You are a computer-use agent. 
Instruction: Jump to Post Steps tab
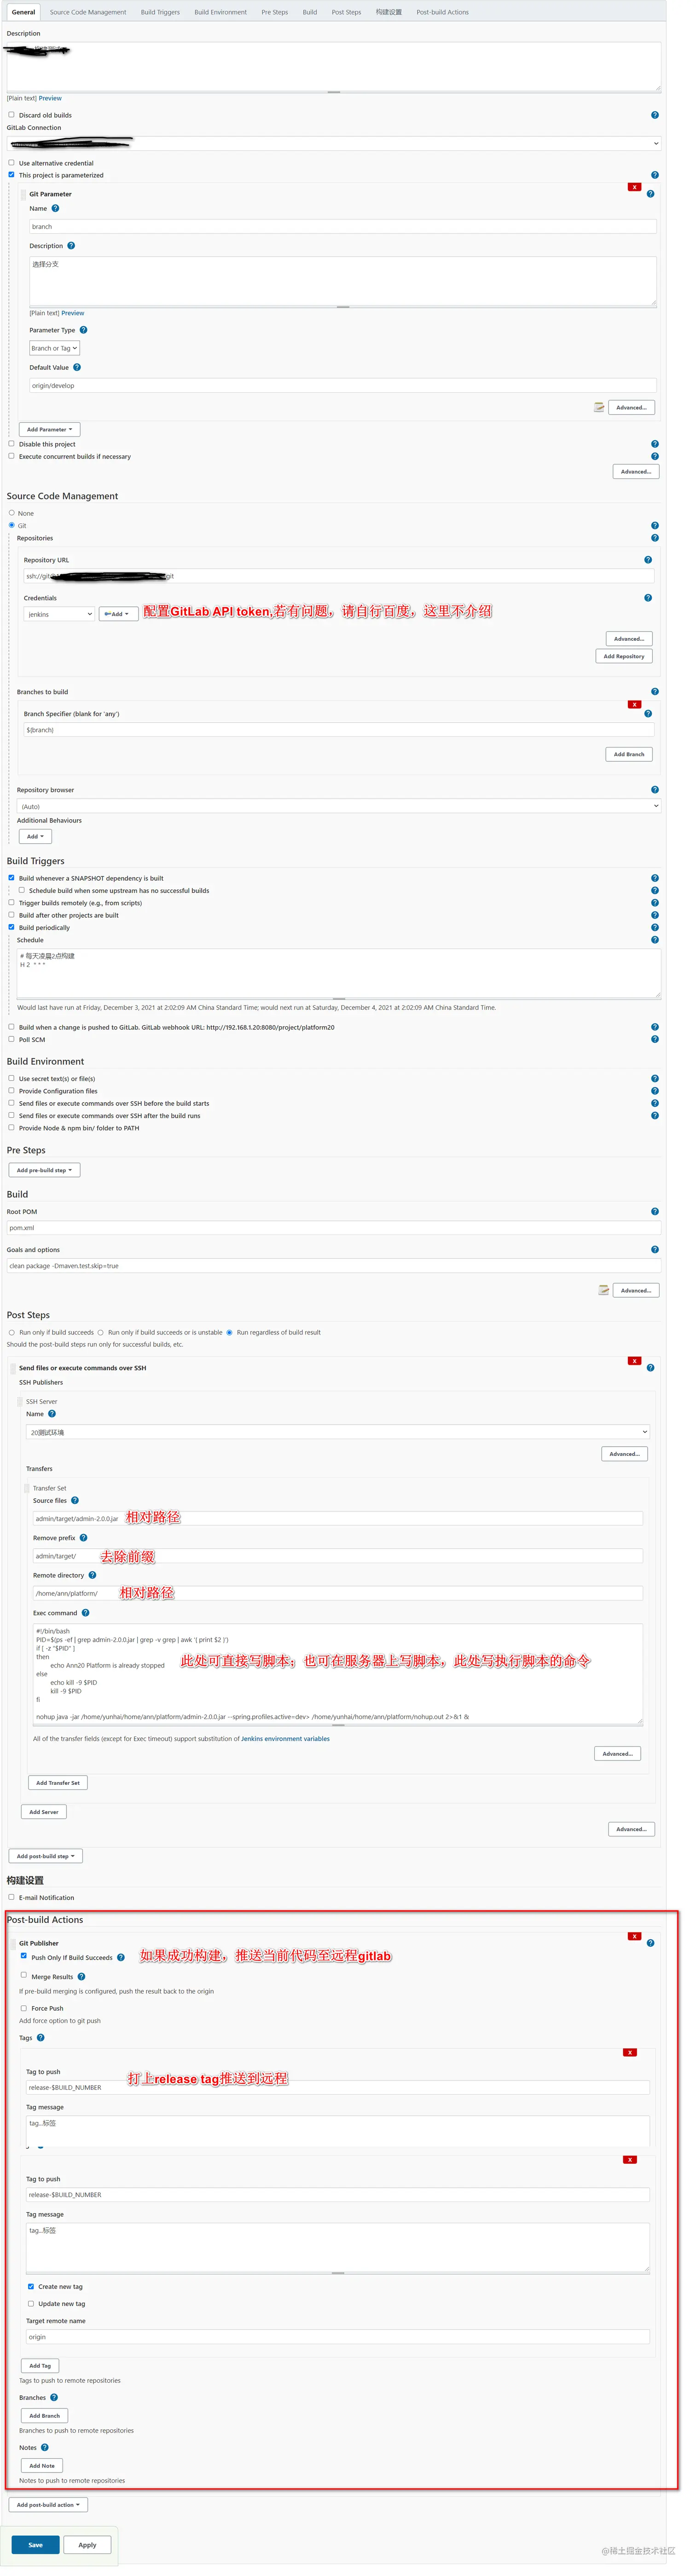[x=346, y=12]
